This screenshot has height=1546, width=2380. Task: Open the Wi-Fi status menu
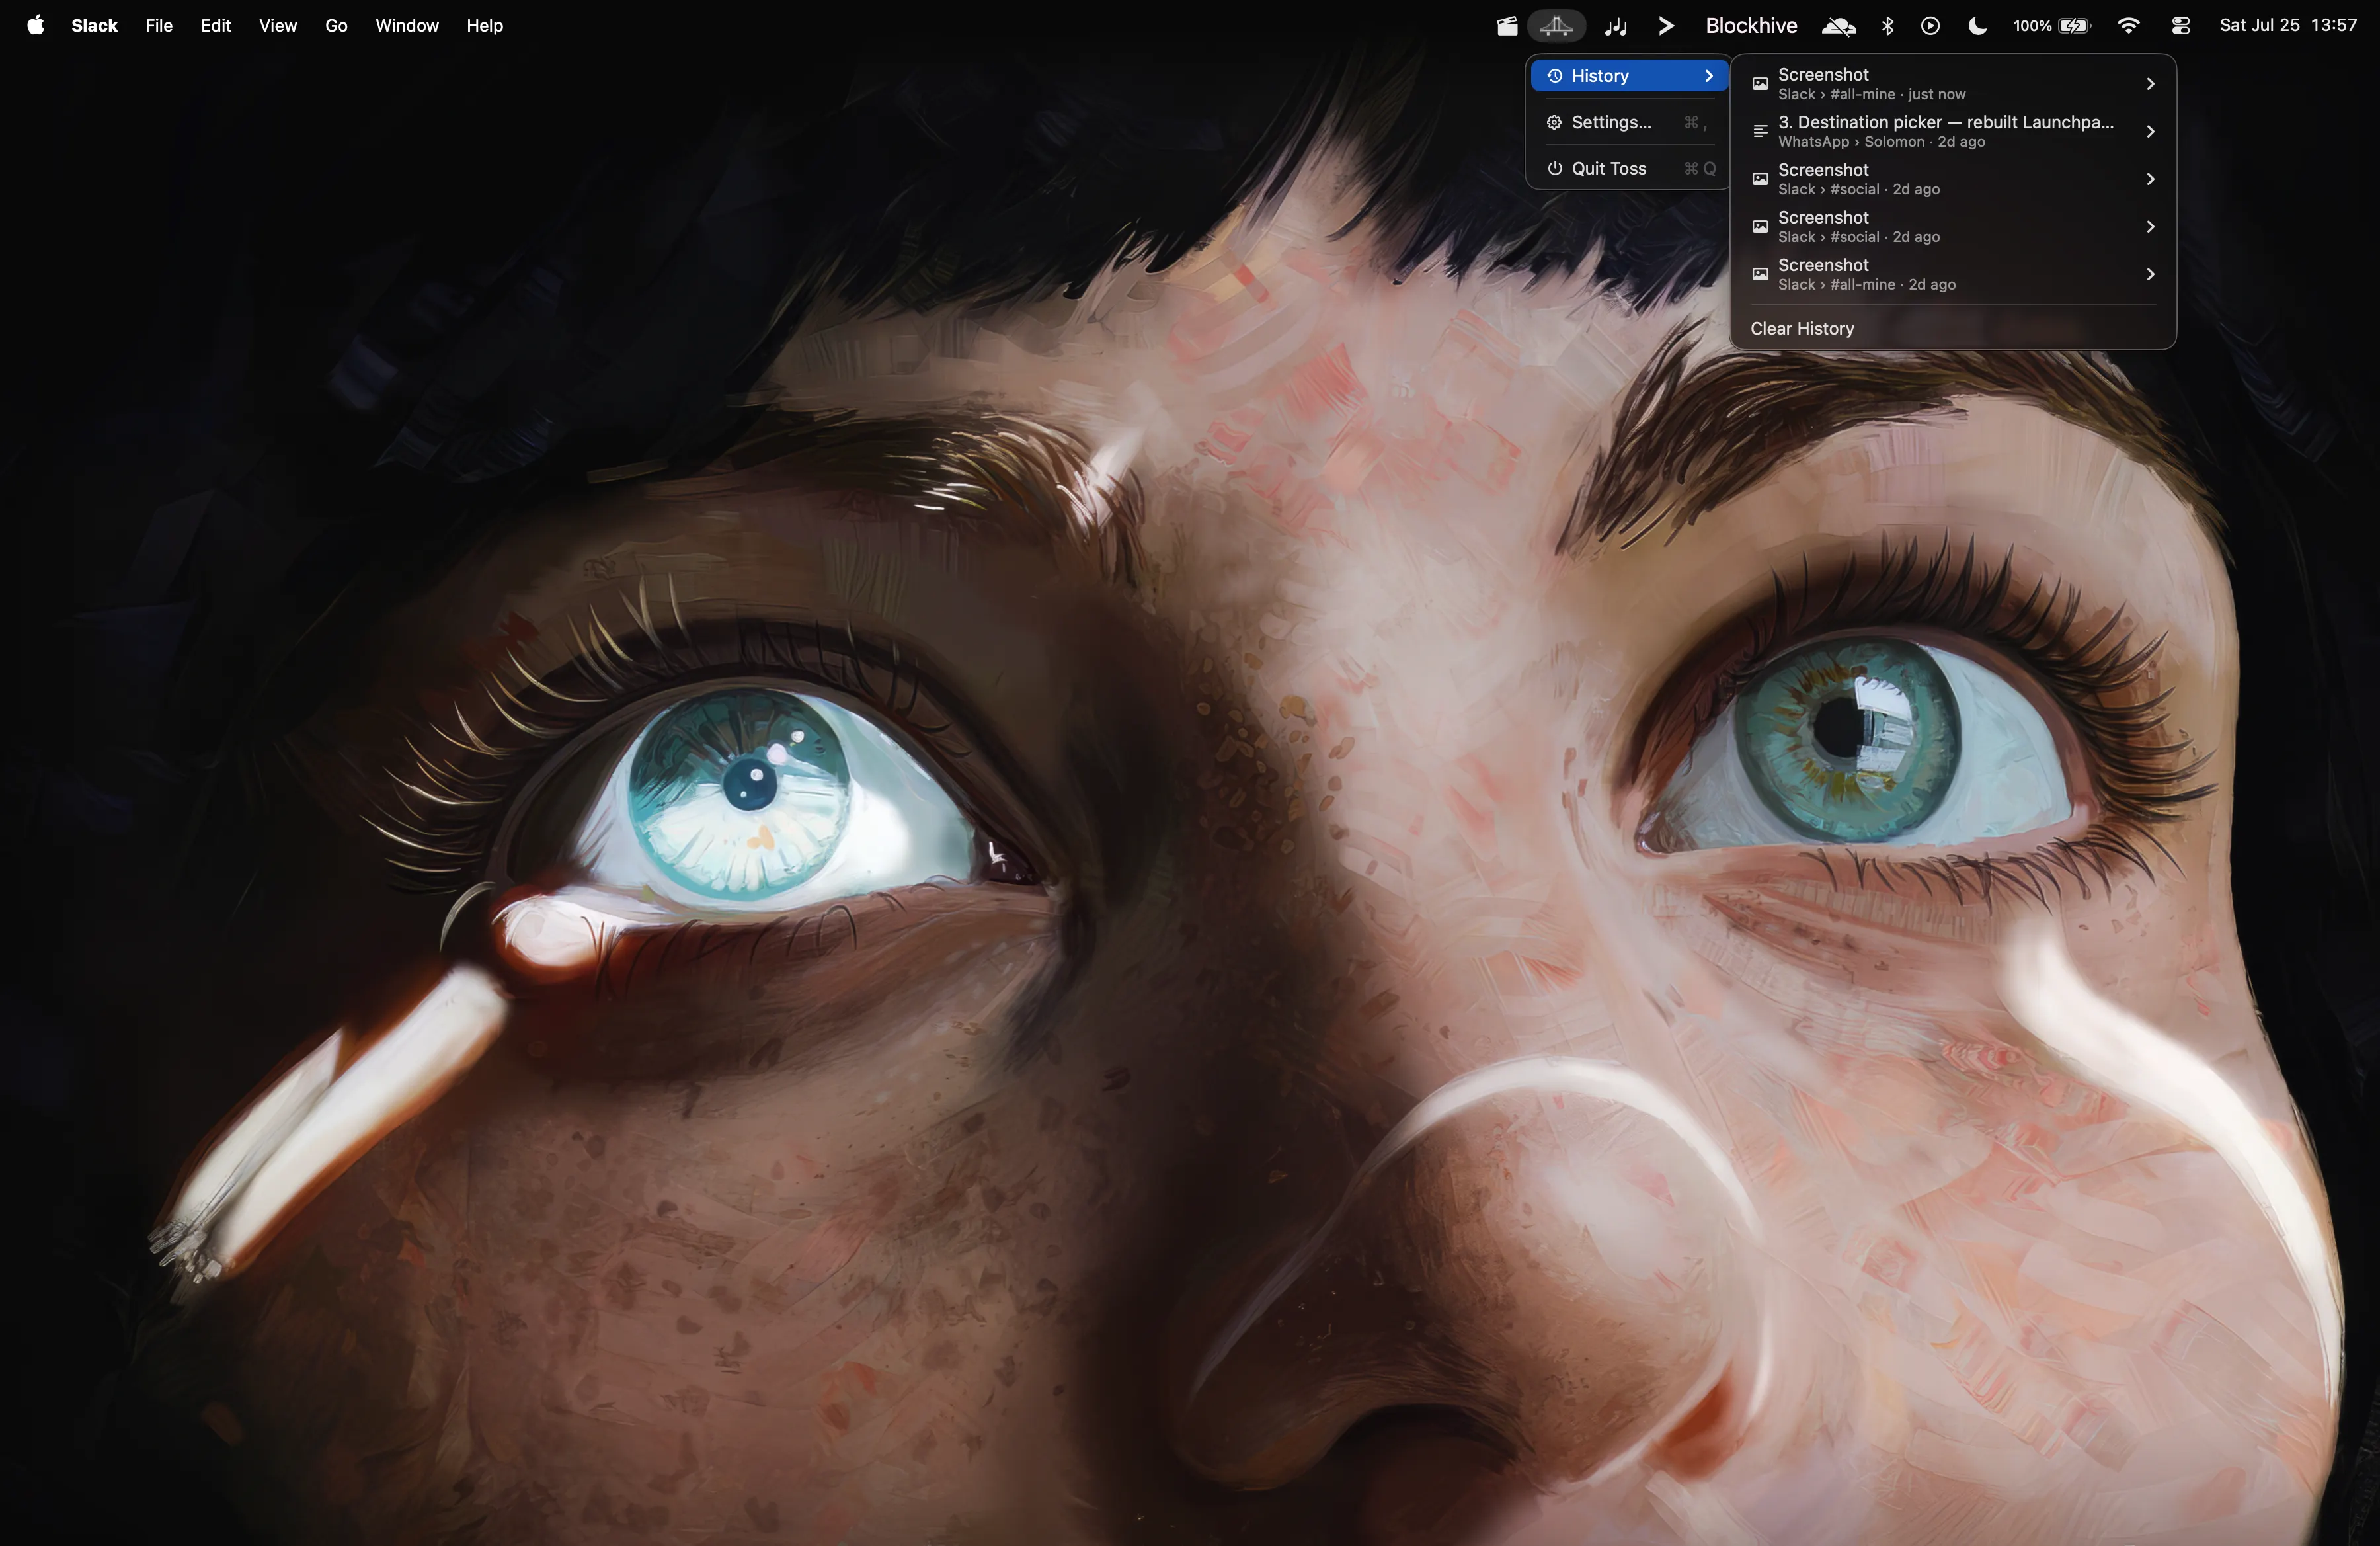(2128, 26)
